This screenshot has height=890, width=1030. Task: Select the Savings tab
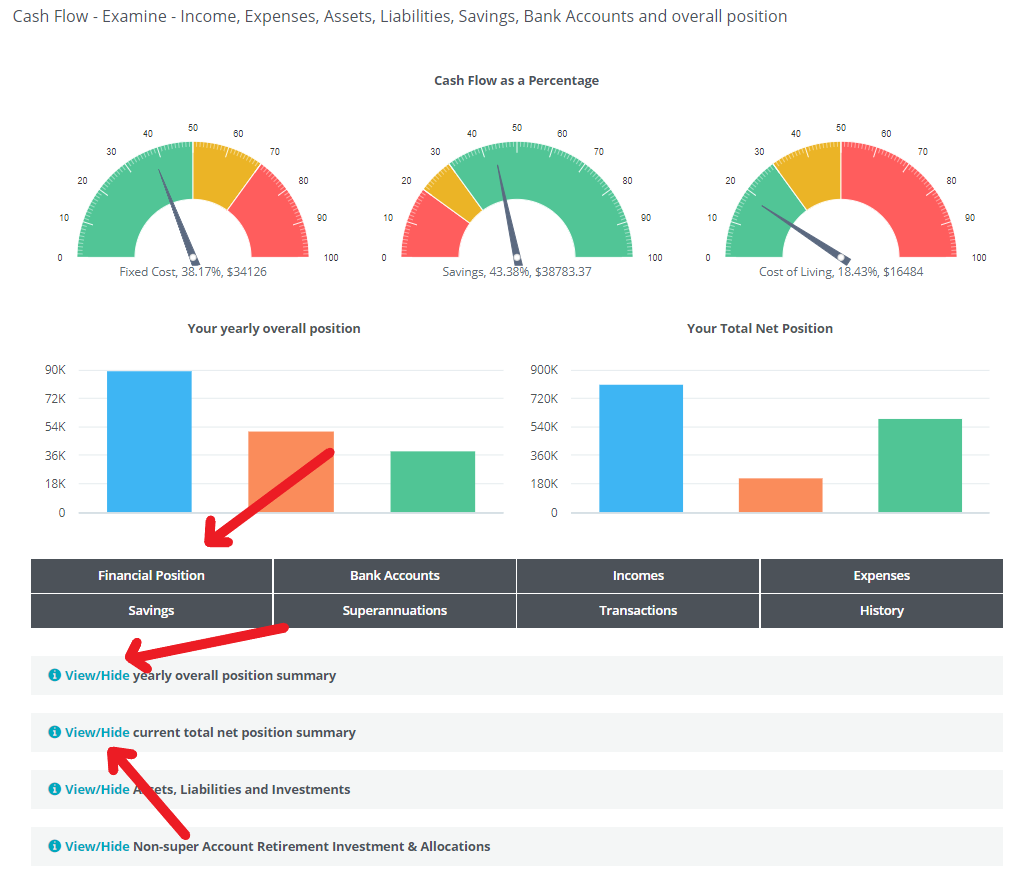tap(151, 611)
